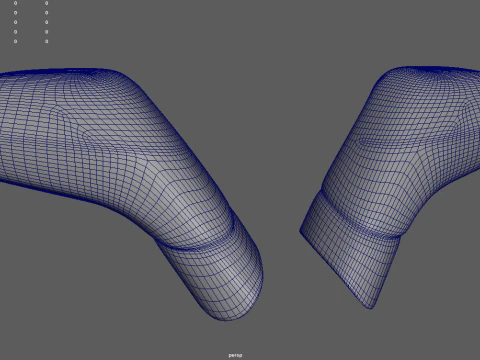Click the "persp" camera label in the viewport
Screen dimensions: 480x360
(235, 355)
